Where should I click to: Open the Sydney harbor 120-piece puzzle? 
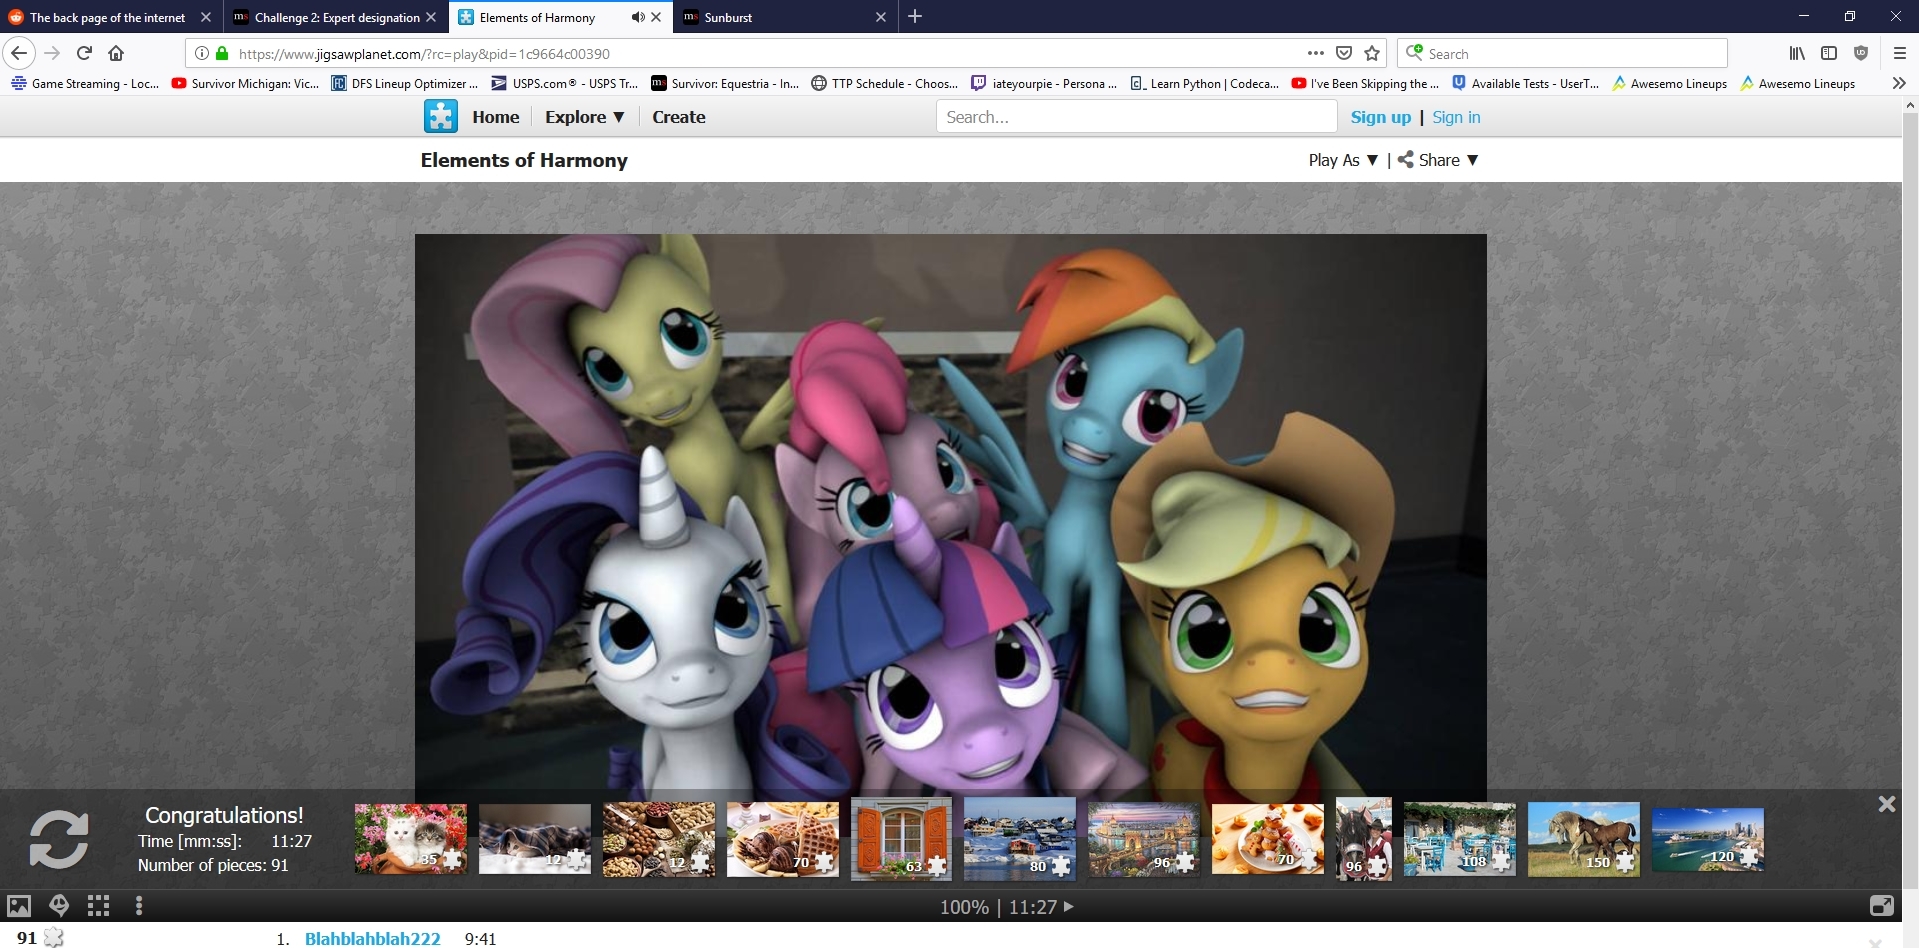(x=1708, y=839)
